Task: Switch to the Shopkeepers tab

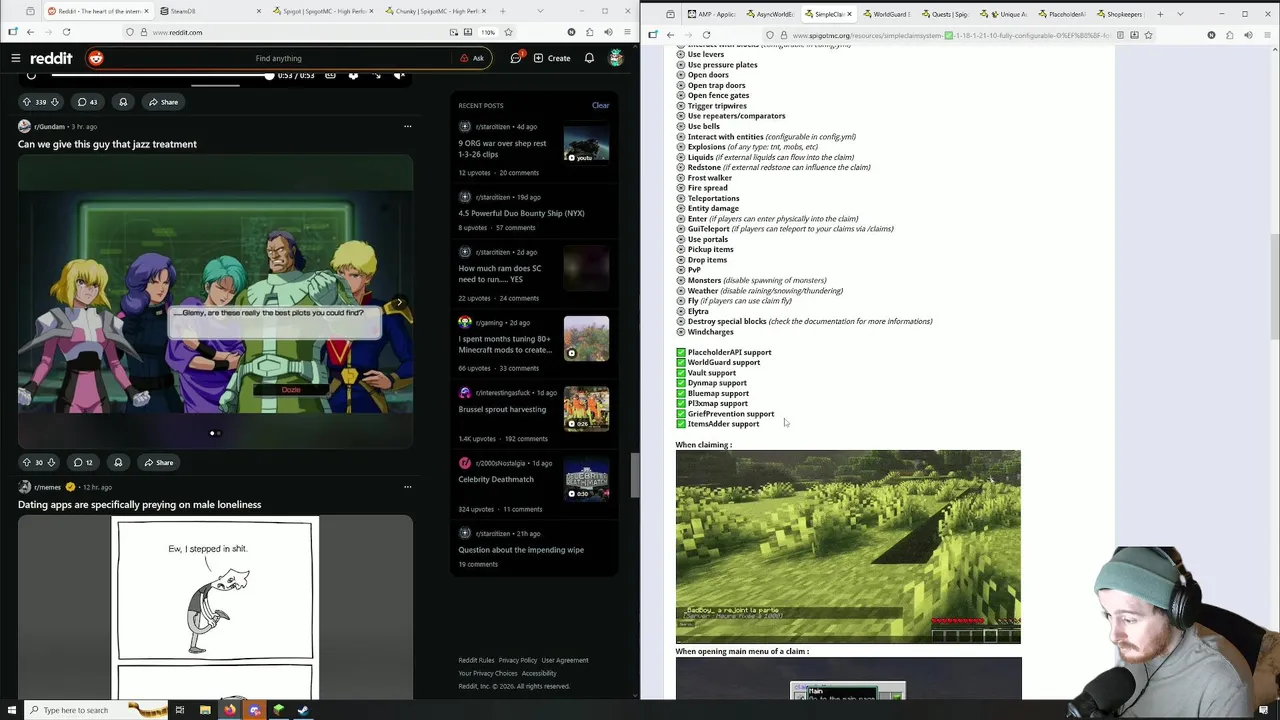Action: click(x=1121, y=14)
